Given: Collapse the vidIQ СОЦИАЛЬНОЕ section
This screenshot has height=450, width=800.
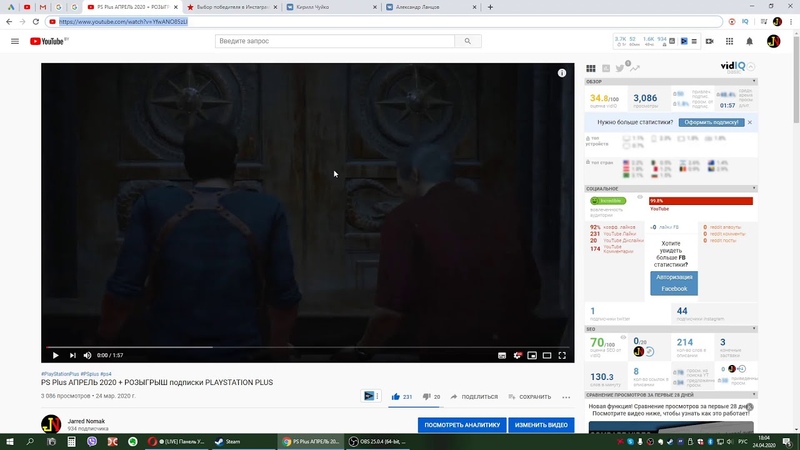Looking at the screenshot, I should [754, 188].
